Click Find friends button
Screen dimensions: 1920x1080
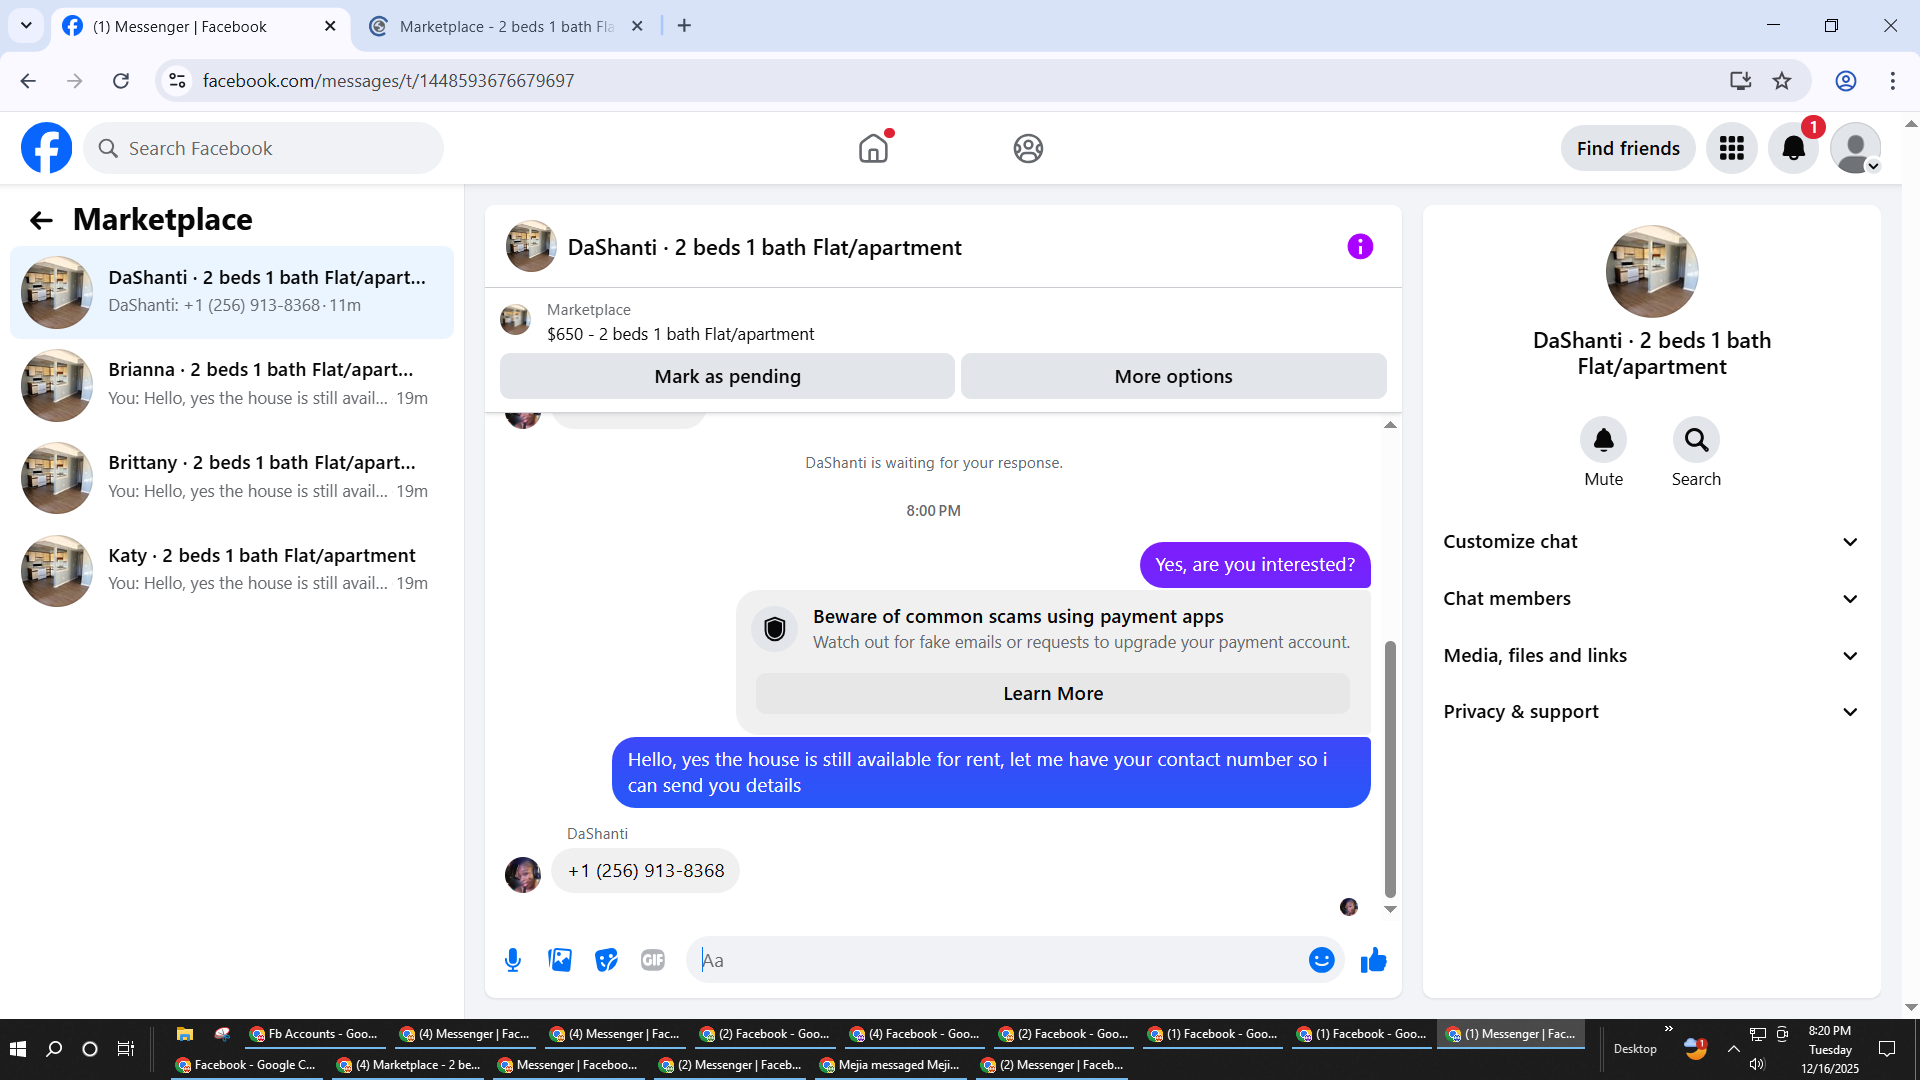pyautogui.click(x=1628, y=148)
